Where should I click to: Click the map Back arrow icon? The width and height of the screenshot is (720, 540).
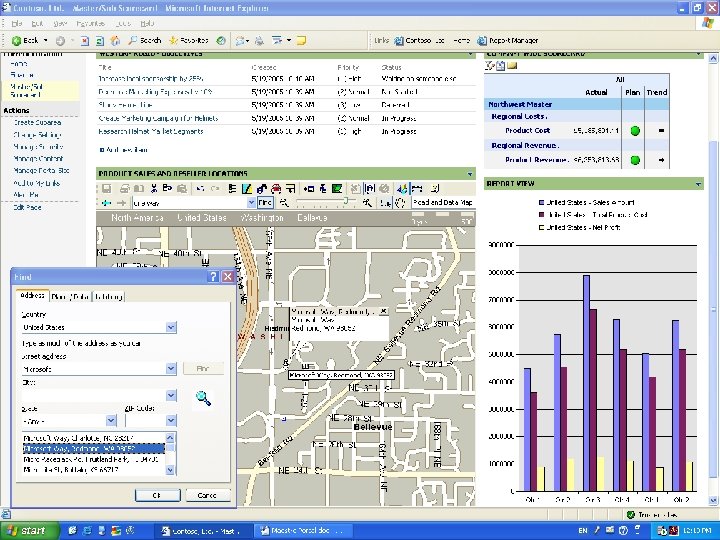point(107,203)
